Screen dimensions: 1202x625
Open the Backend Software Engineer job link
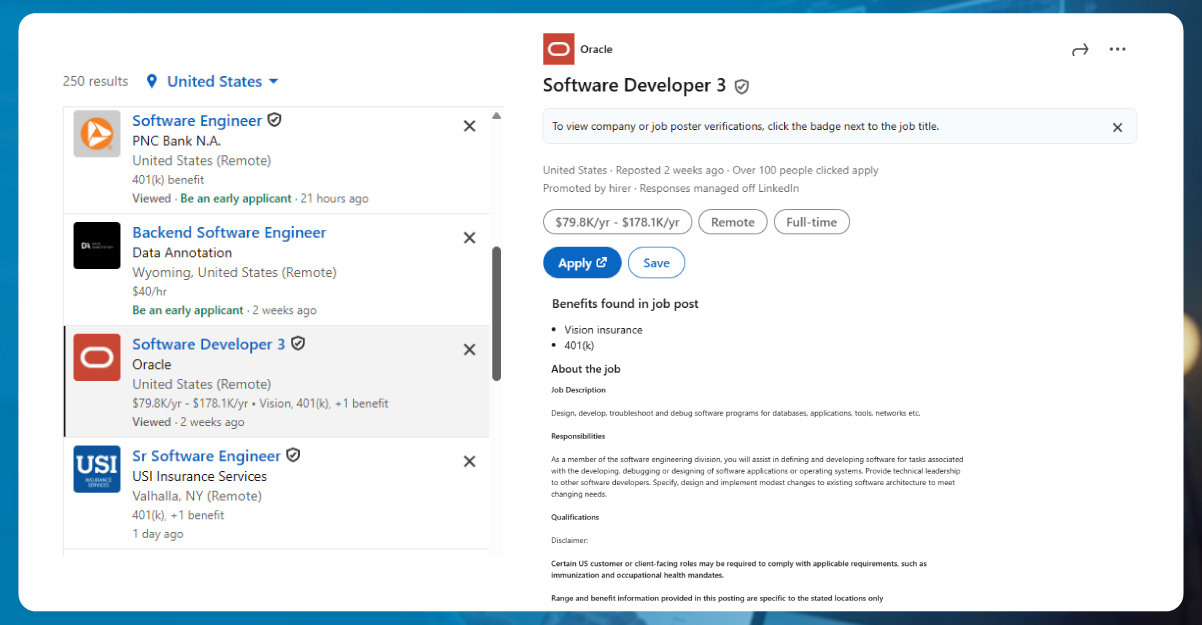tap(229, 233)
